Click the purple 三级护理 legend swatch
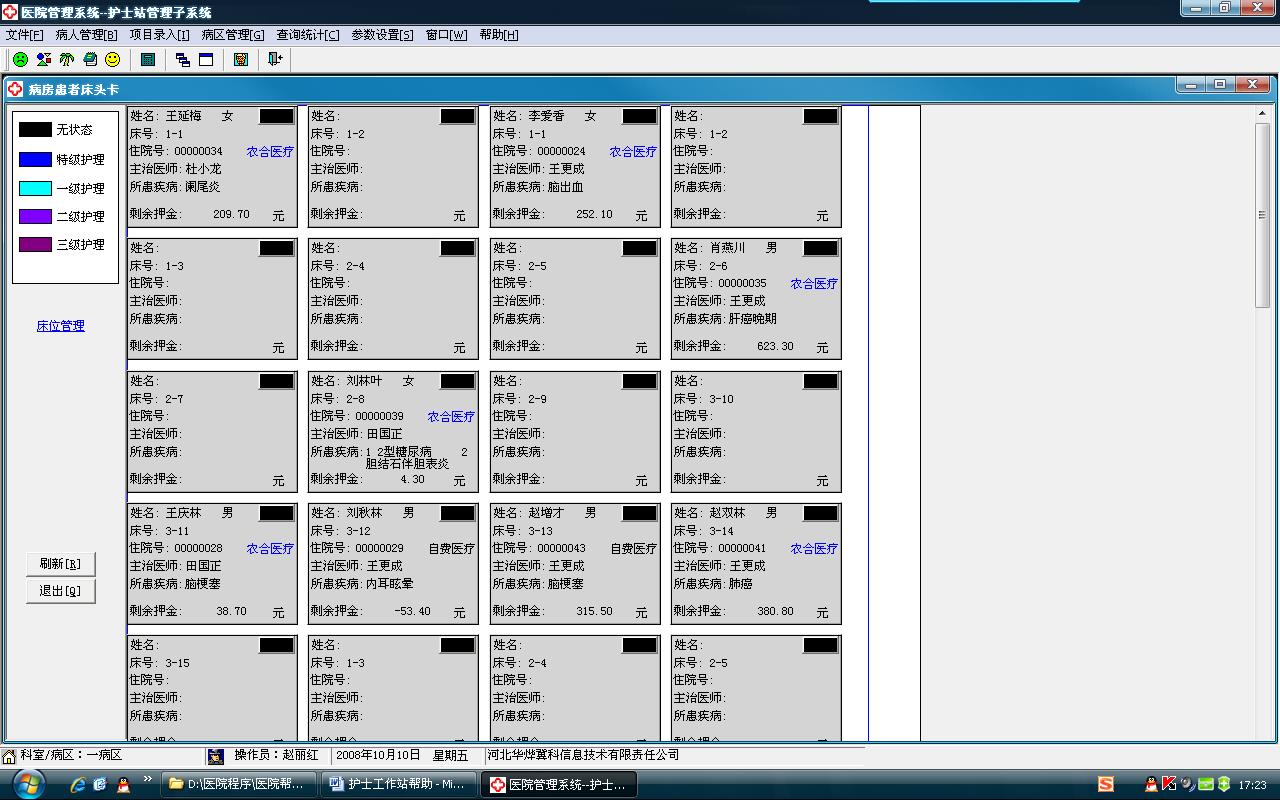This screenshot has width=1280, height=800. click(x=35, y=244)
